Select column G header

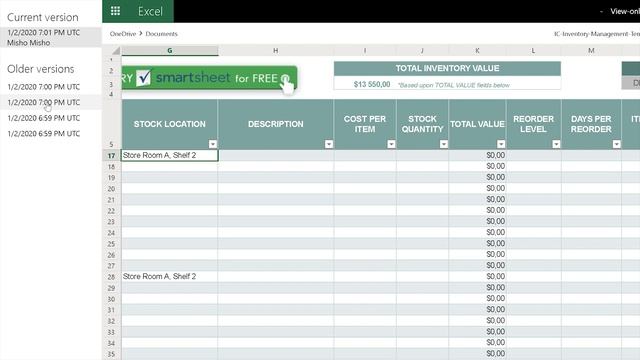pyautogui.click(x=170, y=51)
